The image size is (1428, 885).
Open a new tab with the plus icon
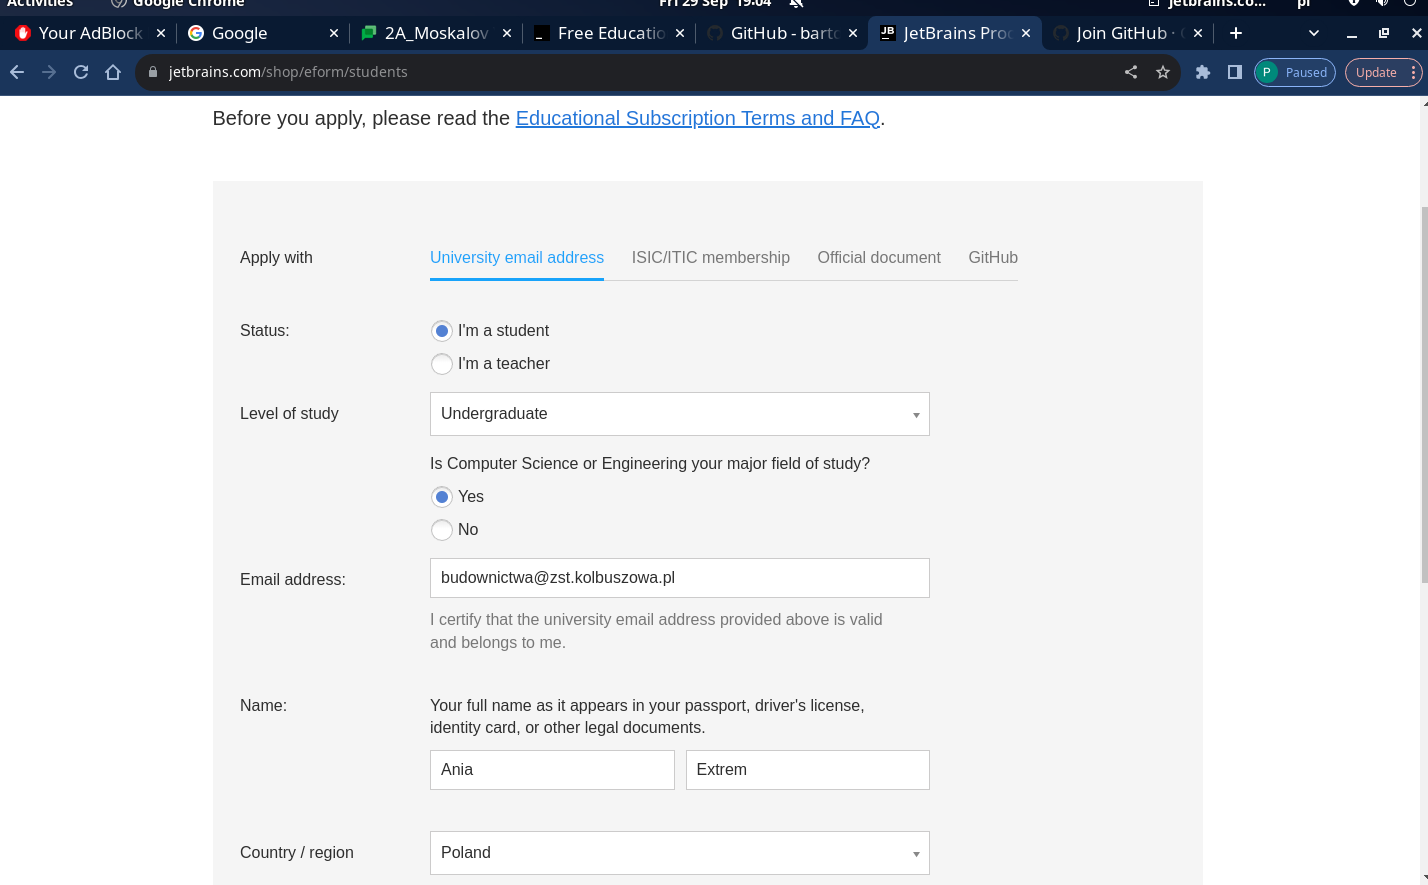1236,33
